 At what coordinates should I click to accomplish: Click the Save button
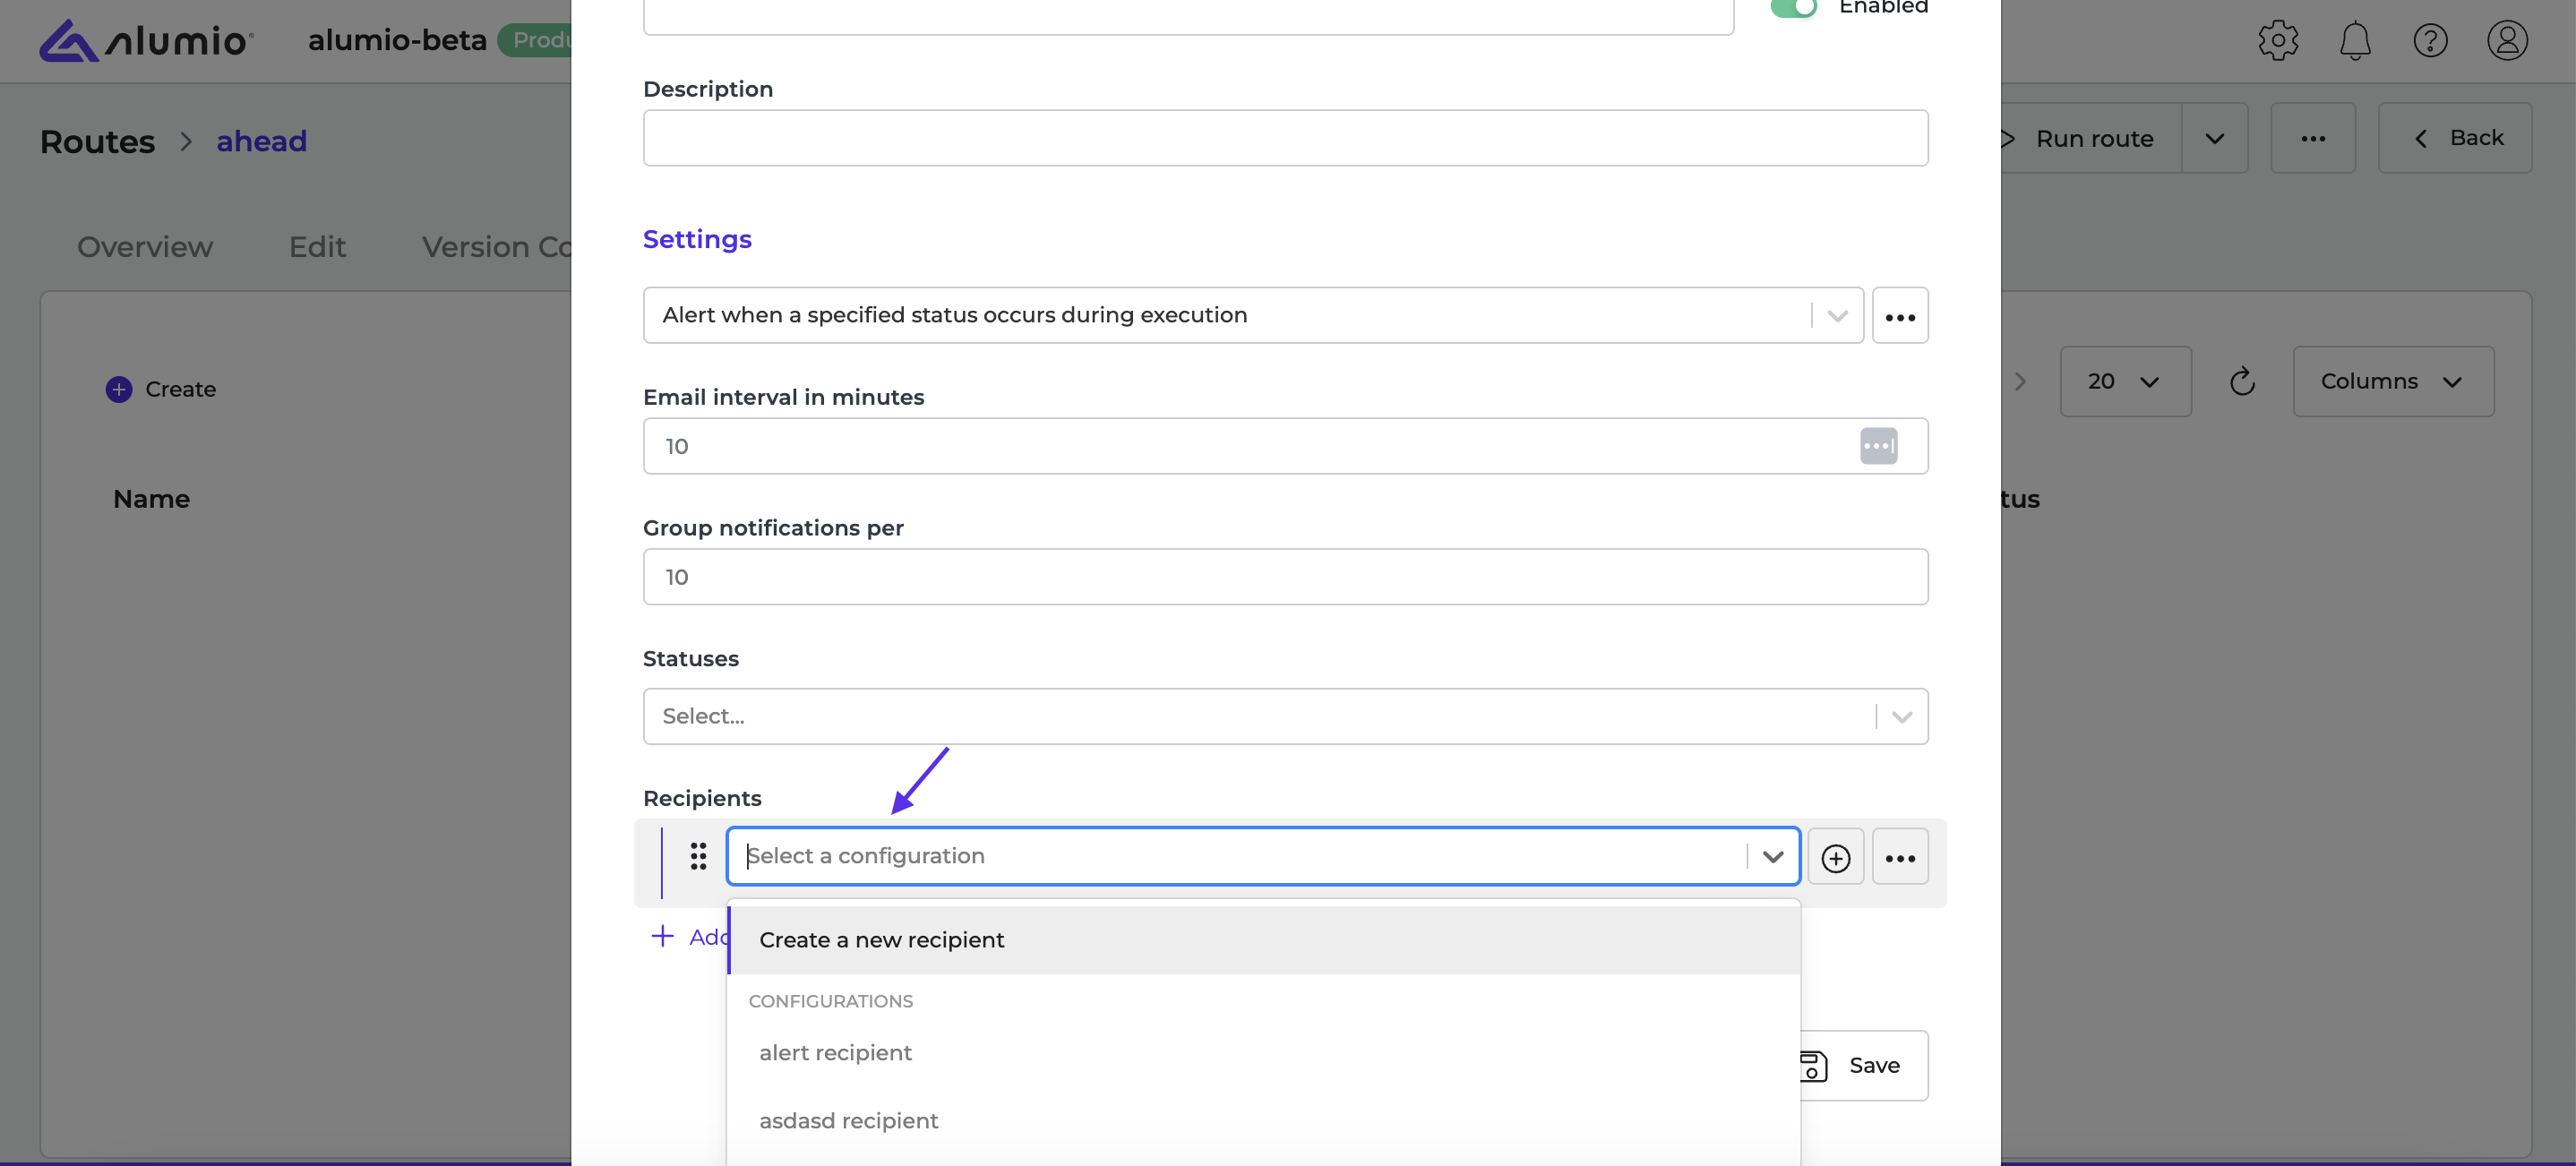click(1863, 1066)
